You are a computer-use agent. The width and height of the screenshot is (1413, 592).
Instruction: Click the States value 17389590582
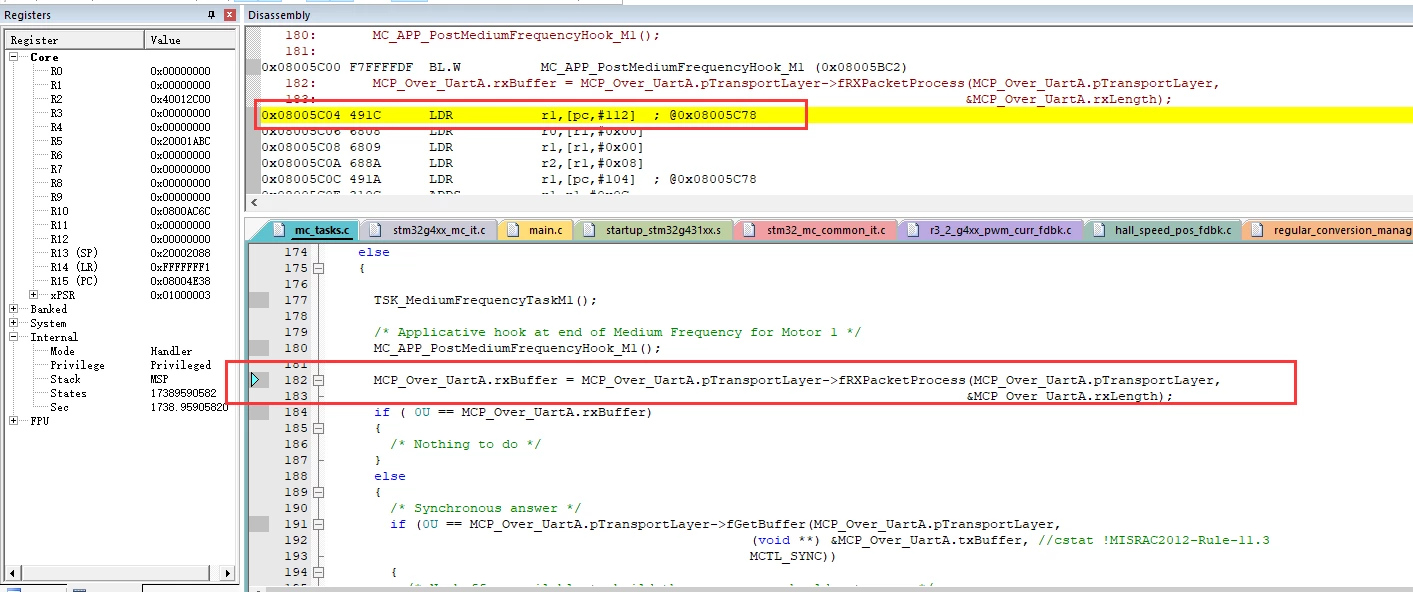[184, 393]
